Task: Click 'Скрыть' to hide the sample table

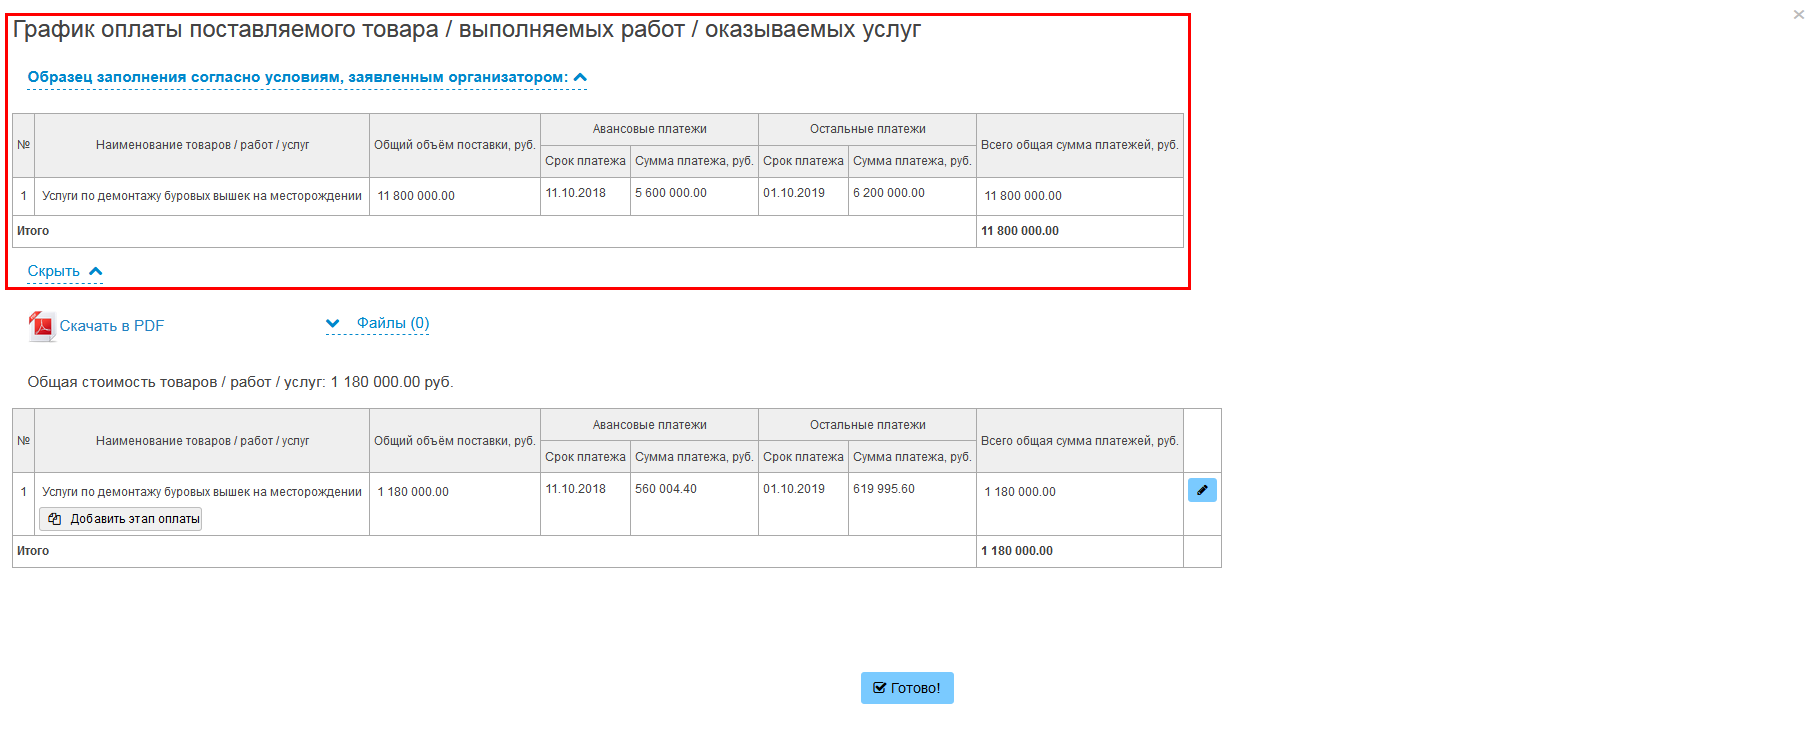Action: coord(65,271)
